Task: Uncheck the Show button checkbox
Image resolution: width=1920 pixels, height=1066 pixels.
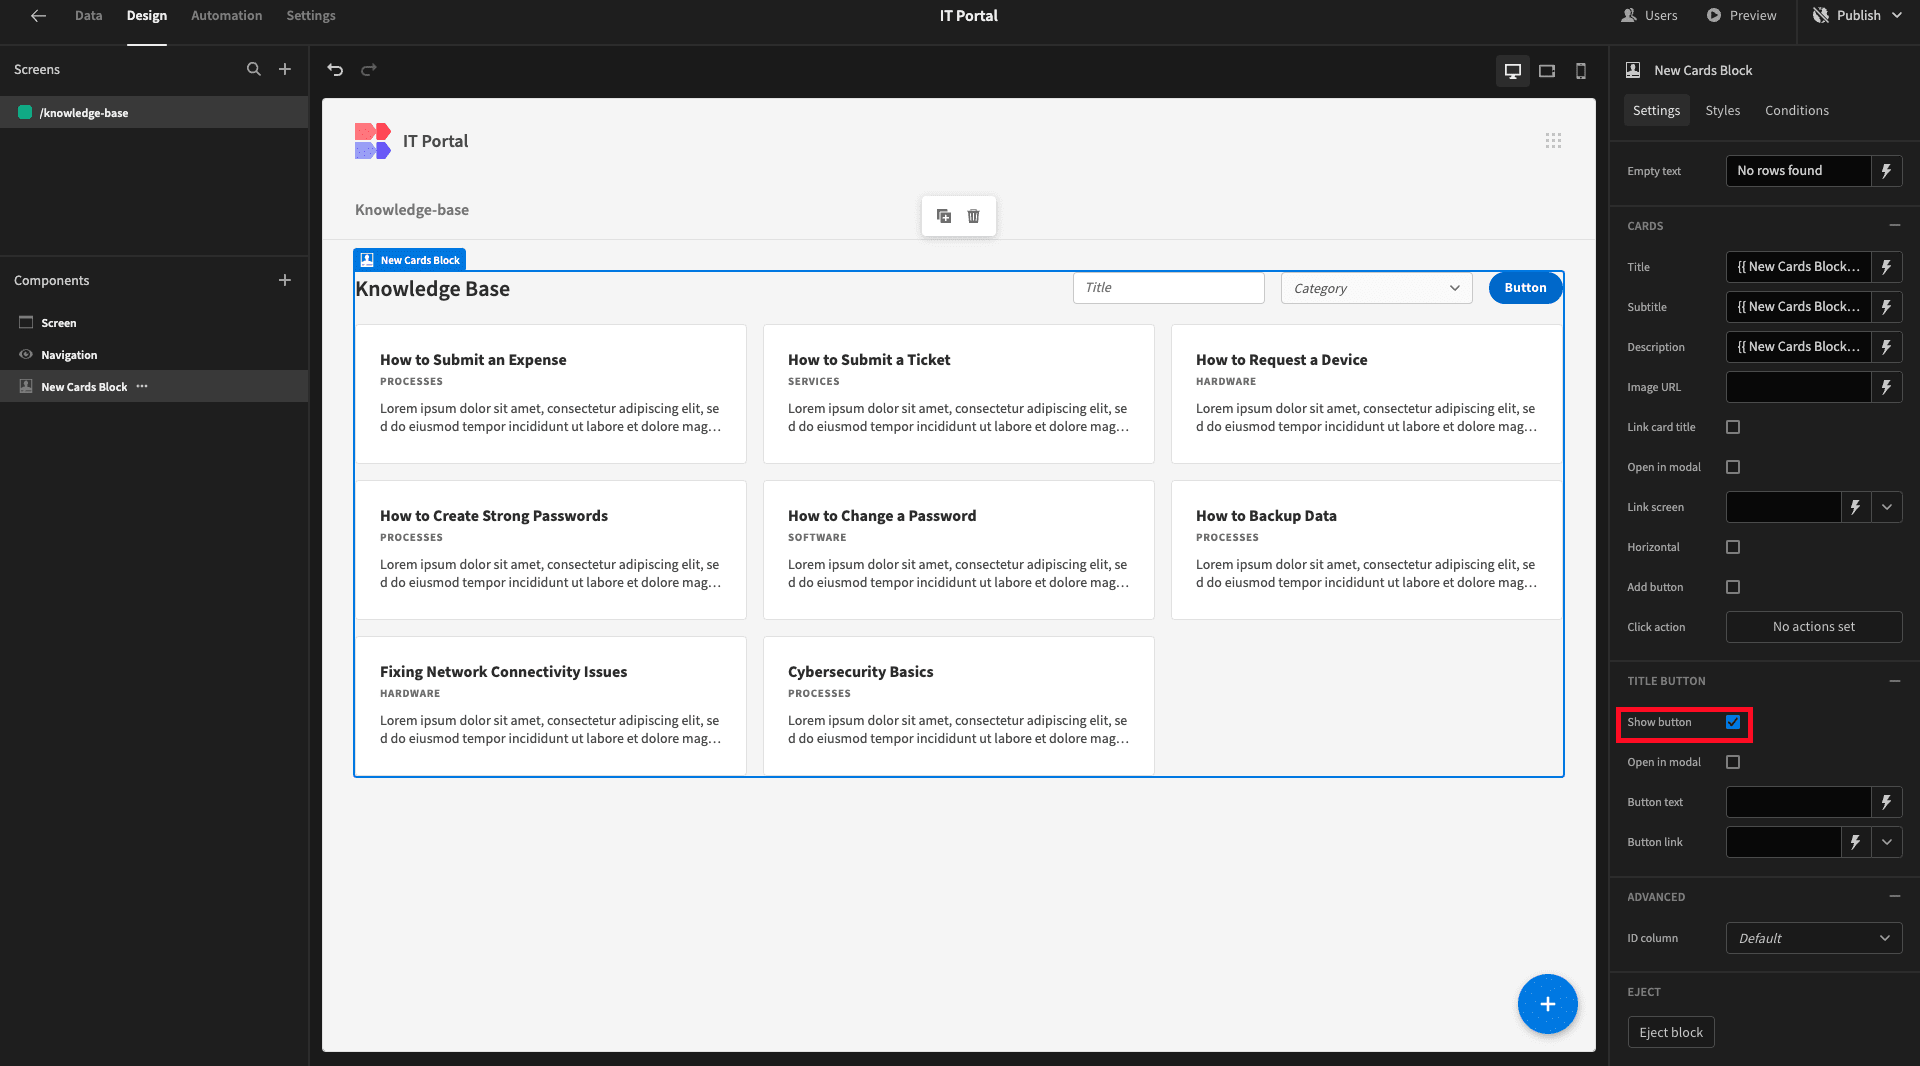Action: coord(1733,722)
